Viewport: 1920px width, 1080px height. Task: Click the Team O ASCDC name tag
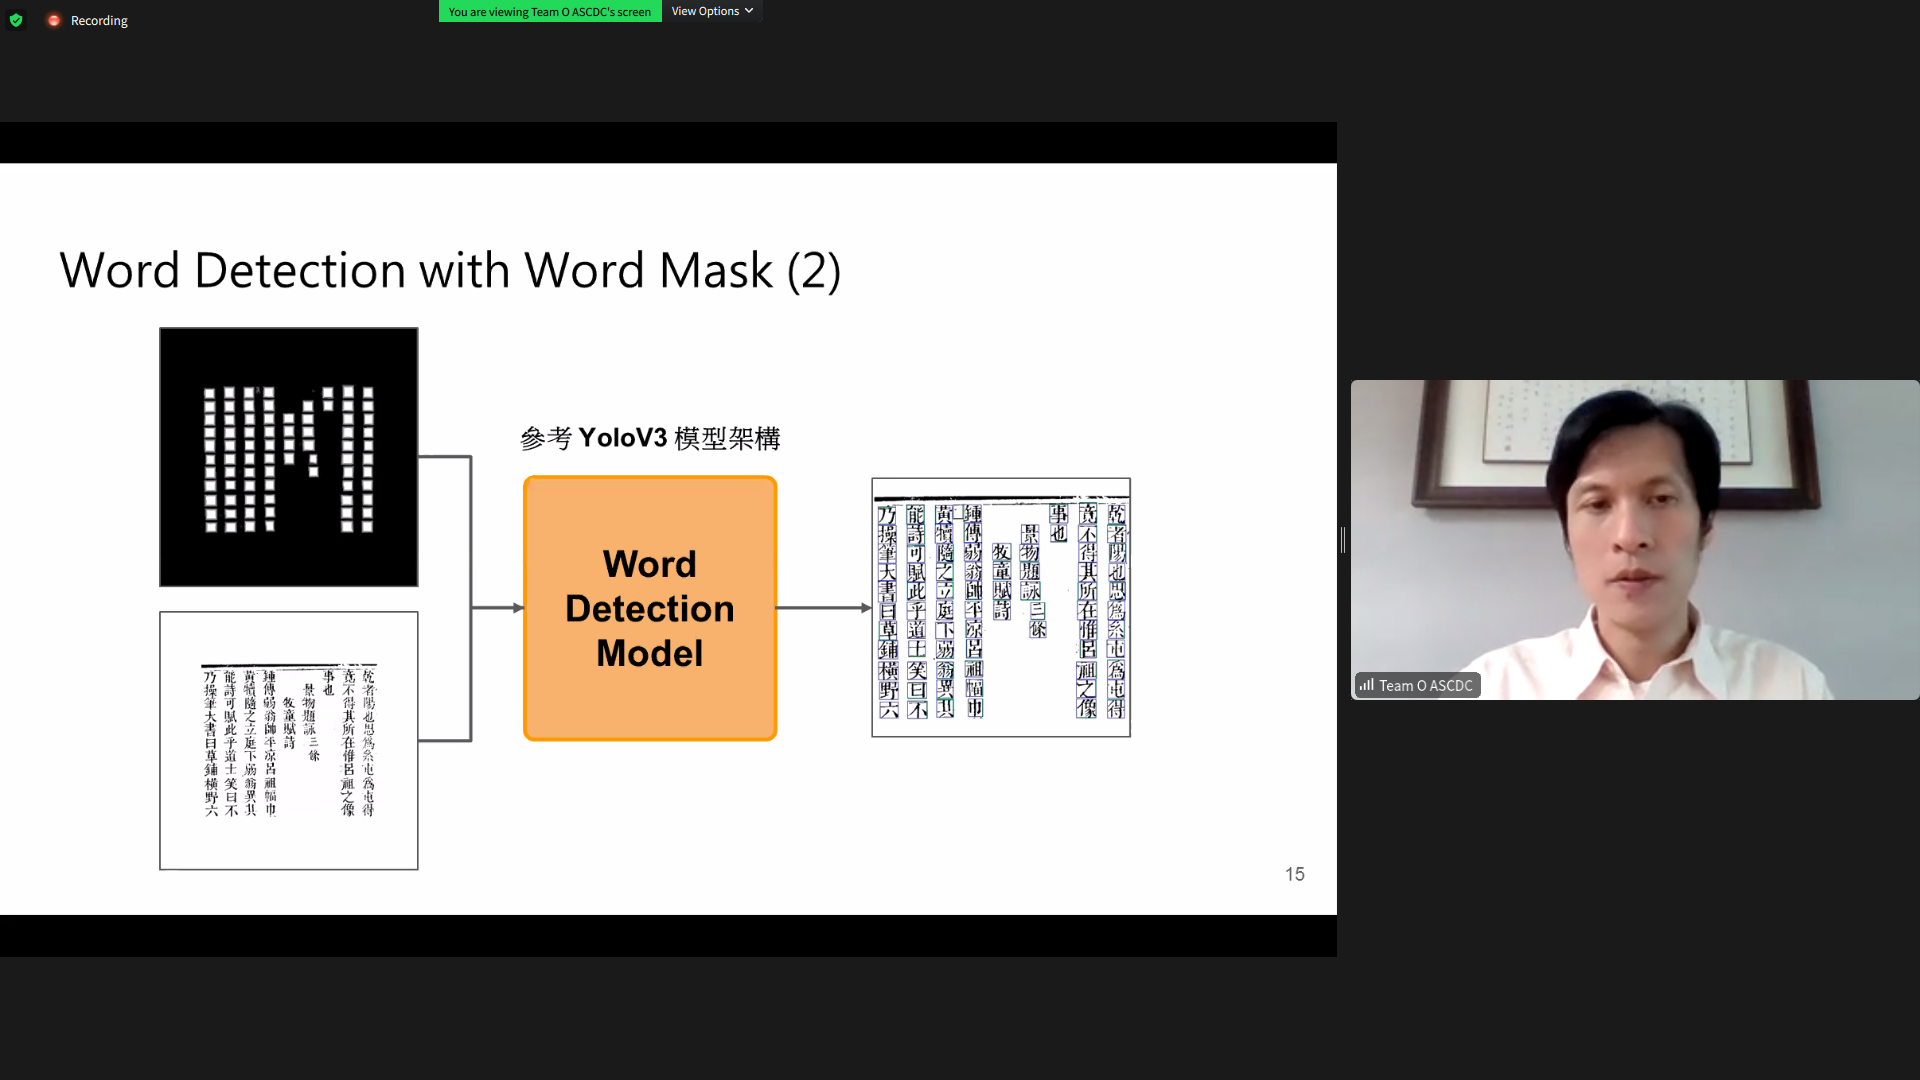point(1424,685)
